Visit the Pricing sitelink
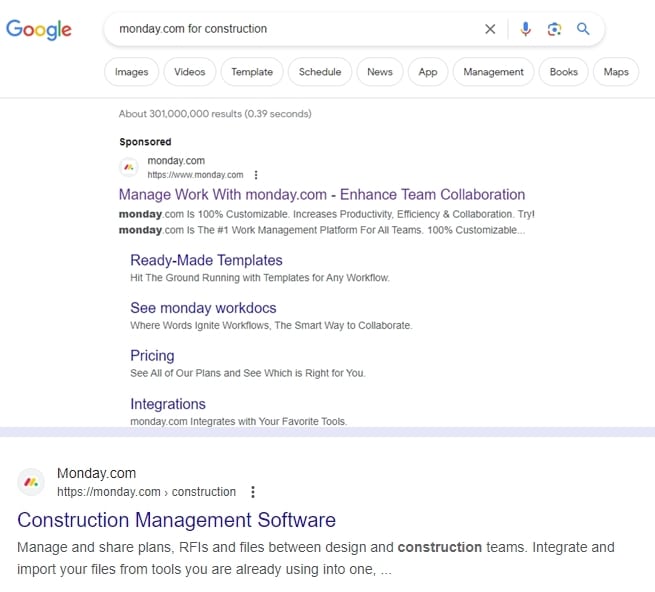655x592 pixels. click(152, 356)
